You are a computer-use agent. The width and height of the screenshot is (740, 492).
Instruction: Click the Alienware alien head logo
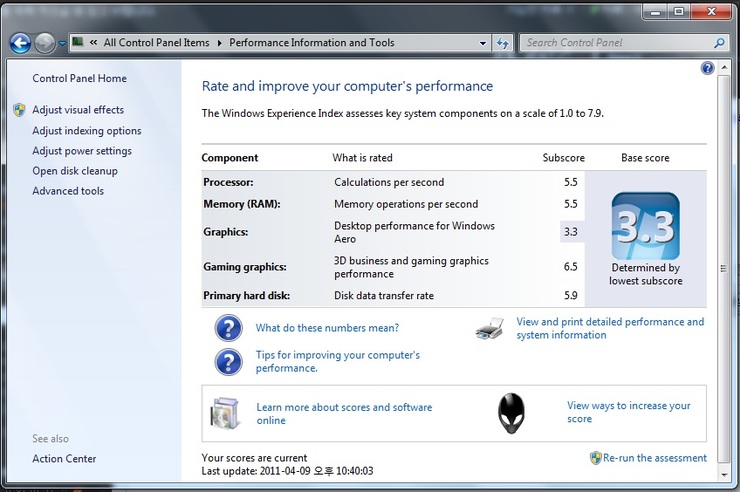click(x=511, y=414)
